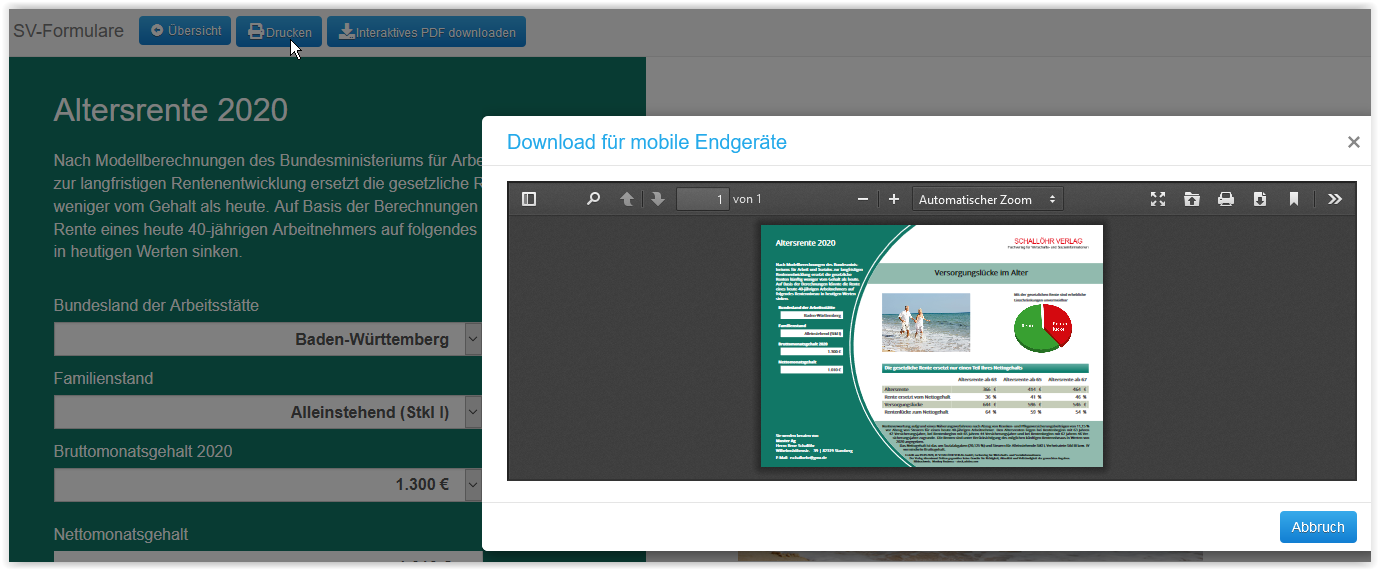Click Interaktives PDF downloaden button
This screenshot has height=570, width=1379.
(426, 32)
